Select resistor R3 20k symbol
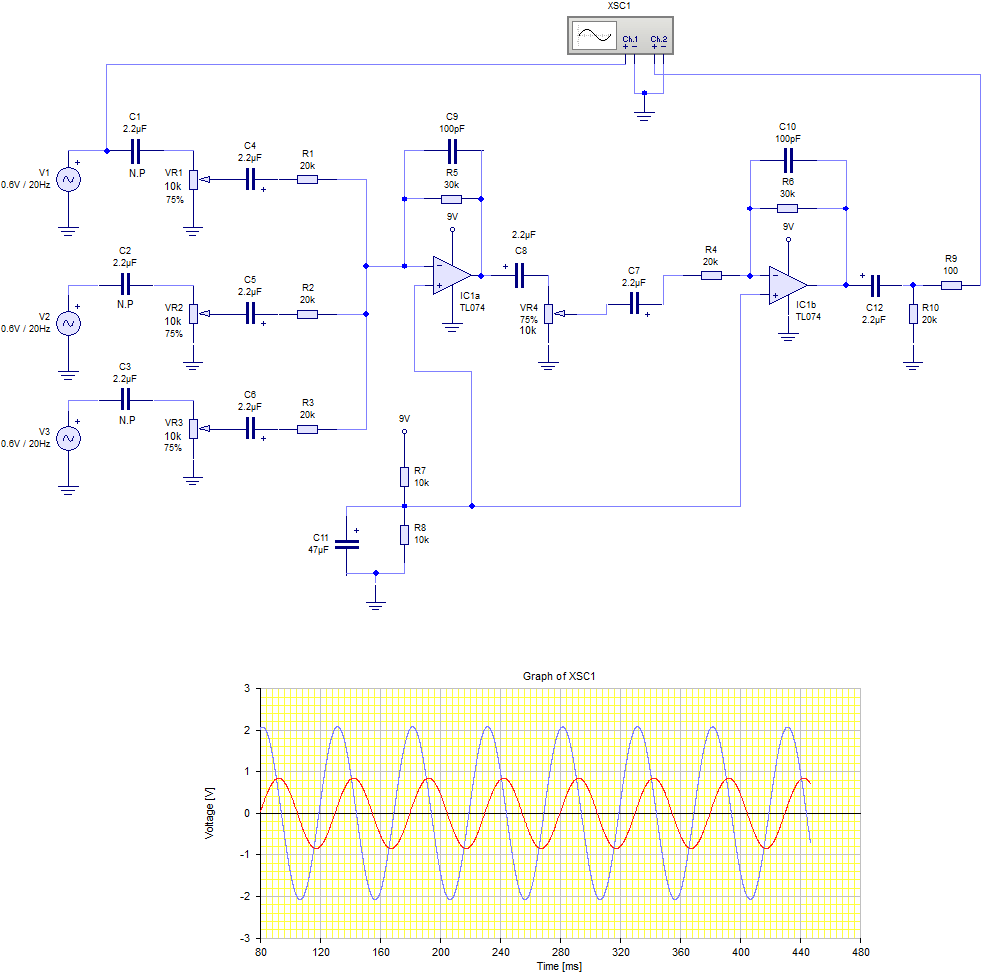 point(308,429)
